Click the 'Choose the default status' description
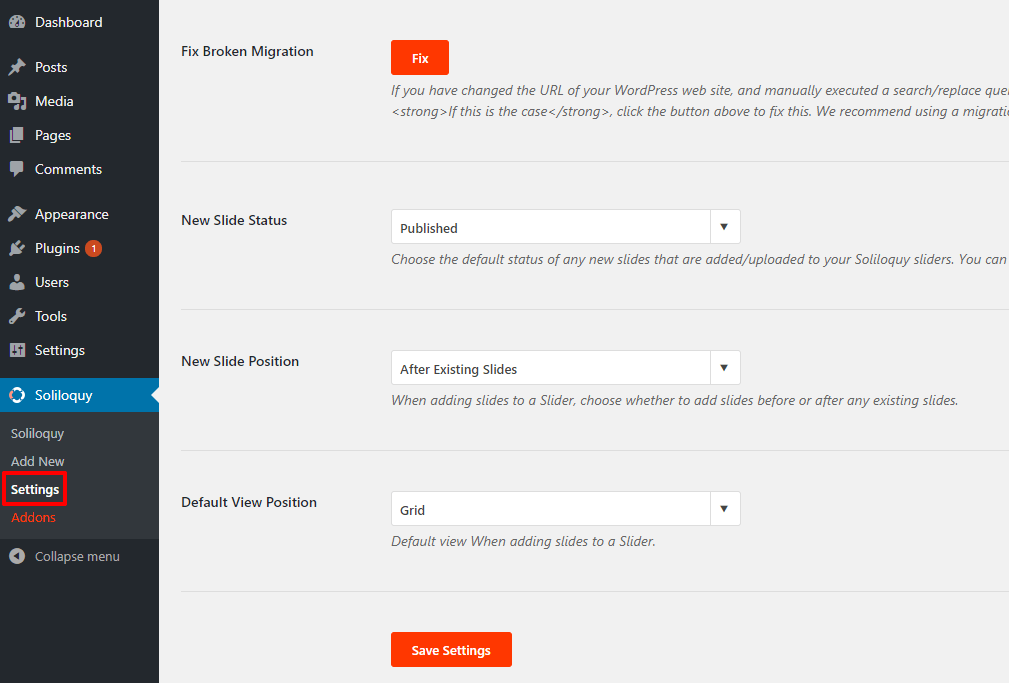 700,259
